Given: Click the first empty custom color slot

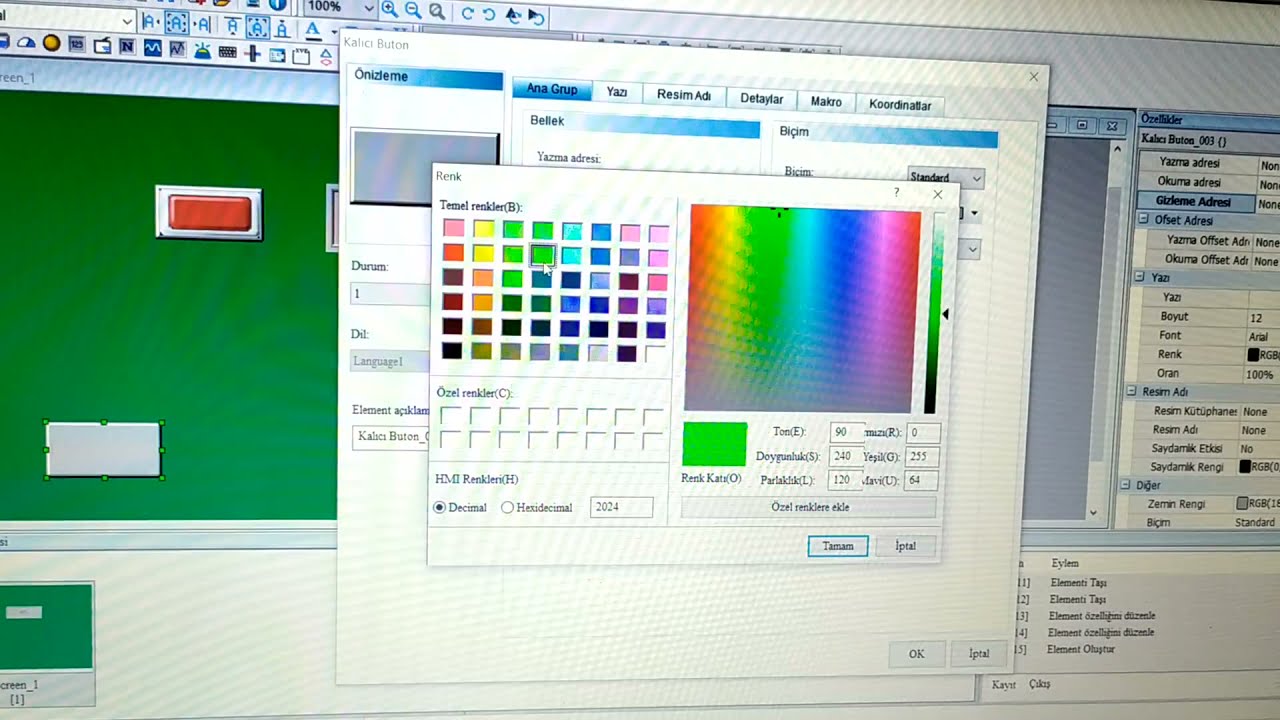Looking at the screenshot, I should pos(451,415).
